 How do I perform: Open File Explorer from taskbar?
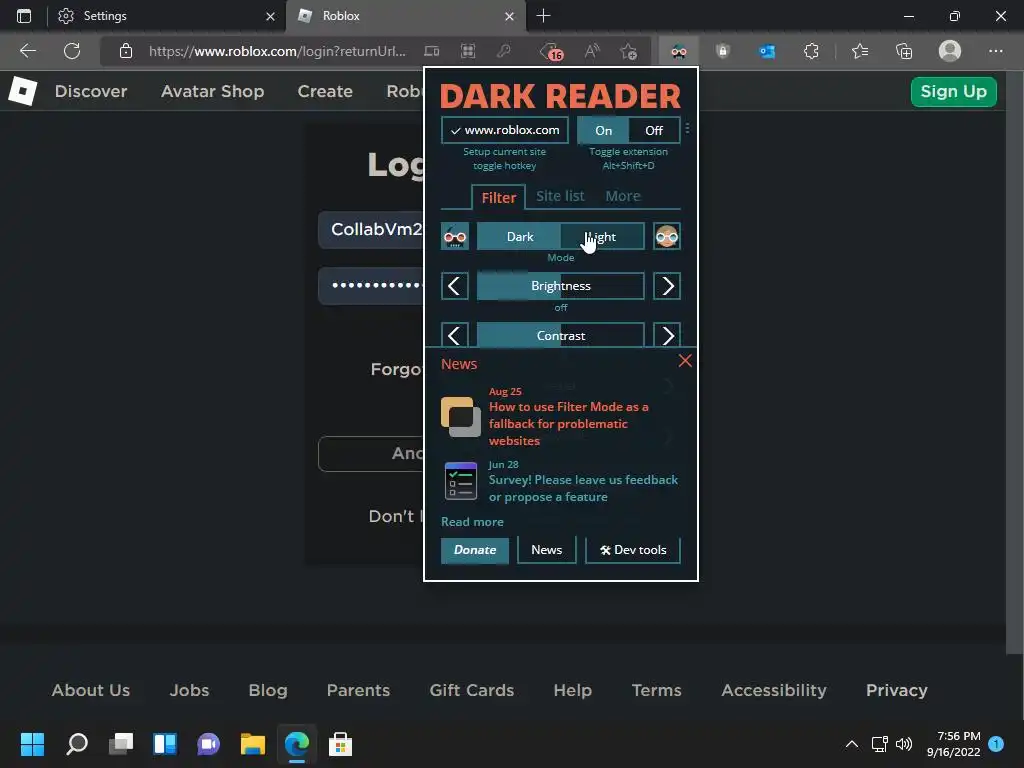(253, 744)
